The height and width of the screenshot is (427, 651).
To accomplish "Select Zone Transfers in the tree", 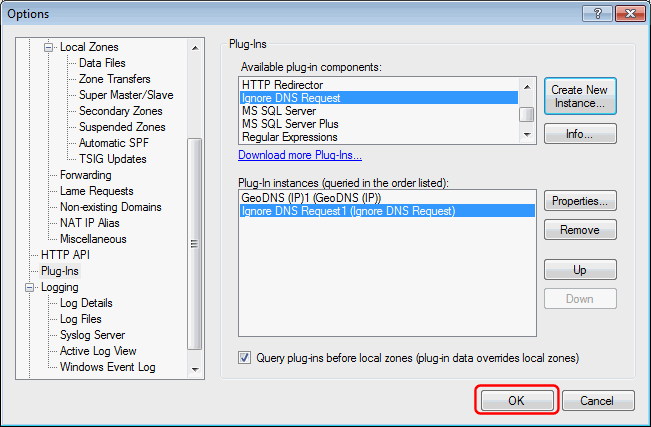I will (x=115, y=79).
